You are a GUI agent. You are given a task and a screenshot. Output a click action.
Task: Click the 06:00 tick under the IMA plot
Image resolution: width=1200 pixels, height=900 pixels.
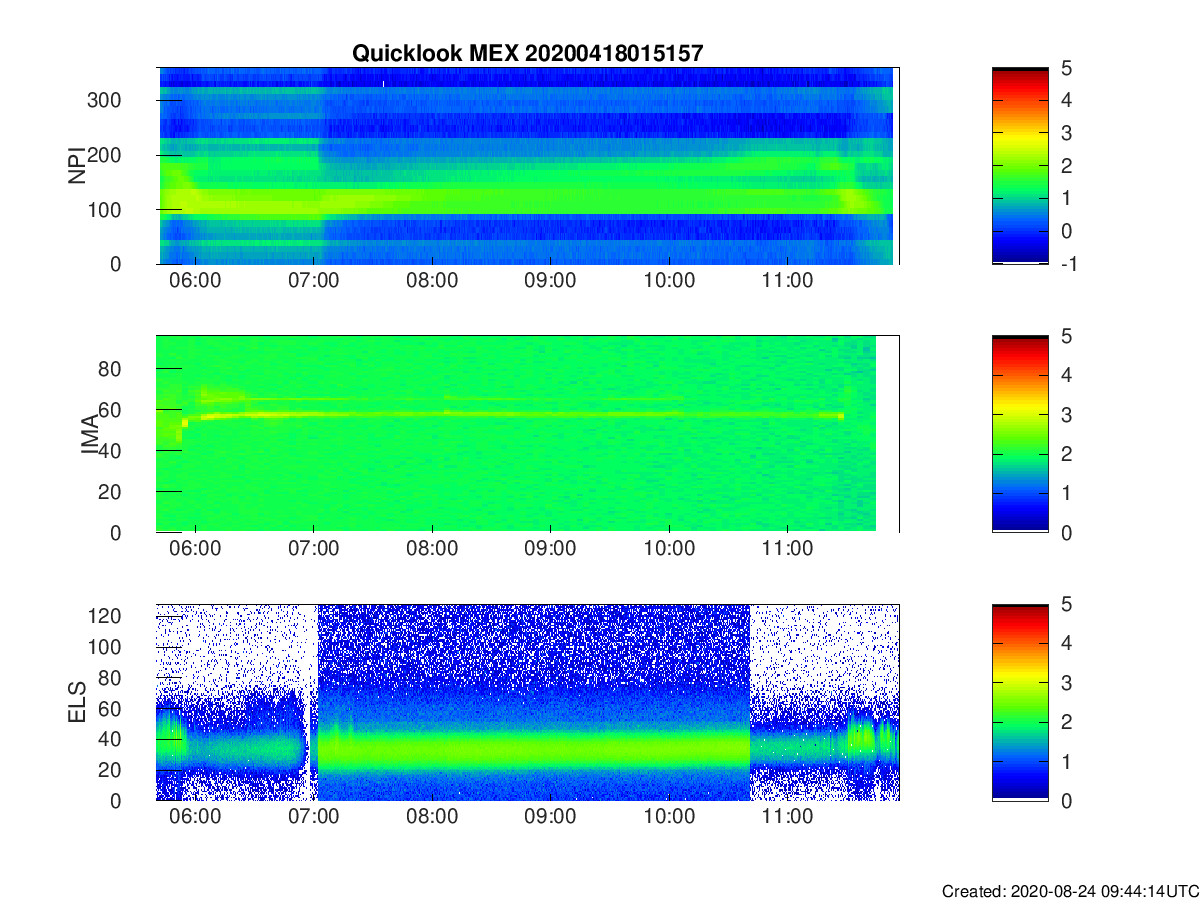click(x=195, y=550)
